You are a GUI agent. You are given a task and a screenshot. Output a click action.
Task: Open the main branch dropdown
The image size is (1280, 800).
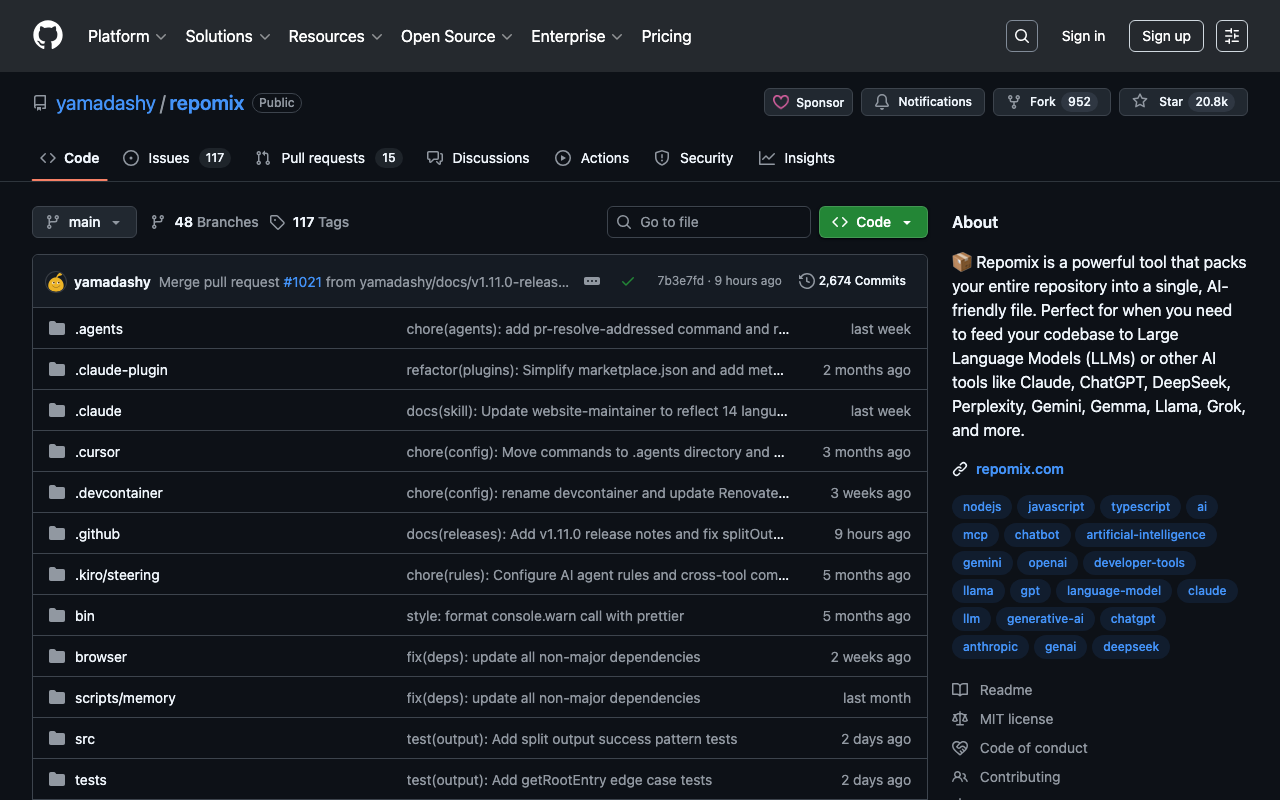pos(84,222)
